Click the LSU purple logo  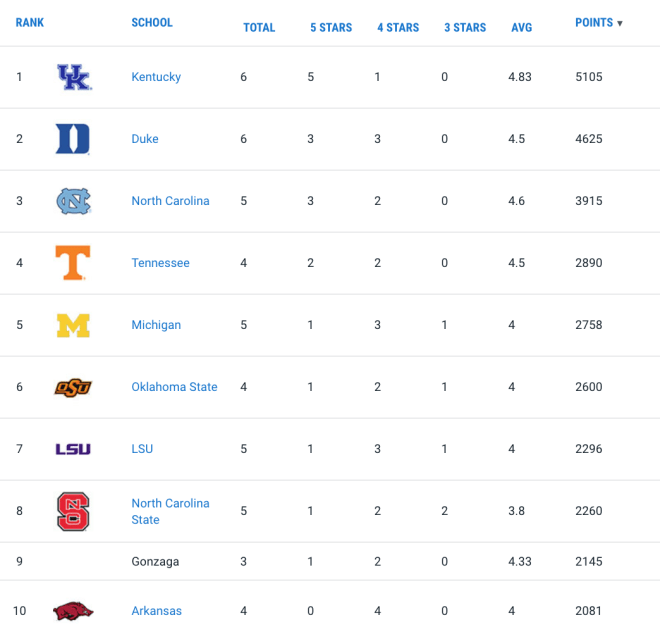tap(73, 449)
